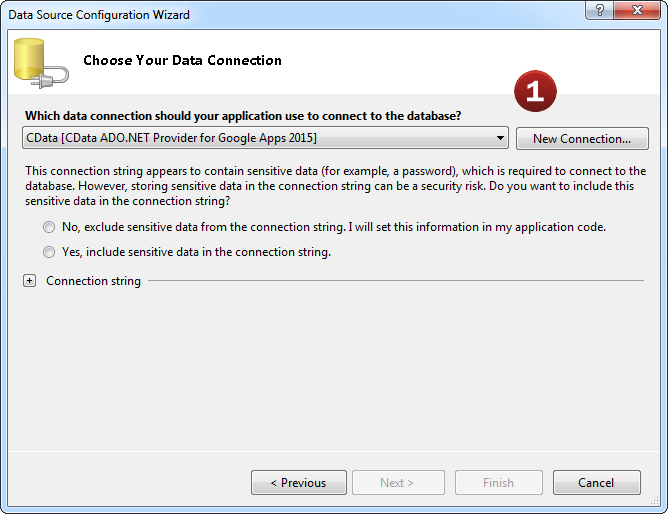Click the red number 1 badge
The height and width of the screenshot is (514, 668).
coord(535,91)
